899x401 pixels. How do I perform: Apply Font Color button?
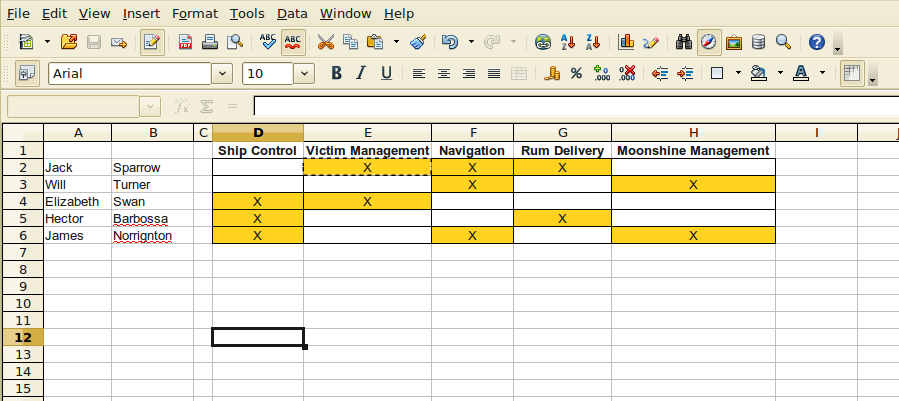click(x=801, y=73)
